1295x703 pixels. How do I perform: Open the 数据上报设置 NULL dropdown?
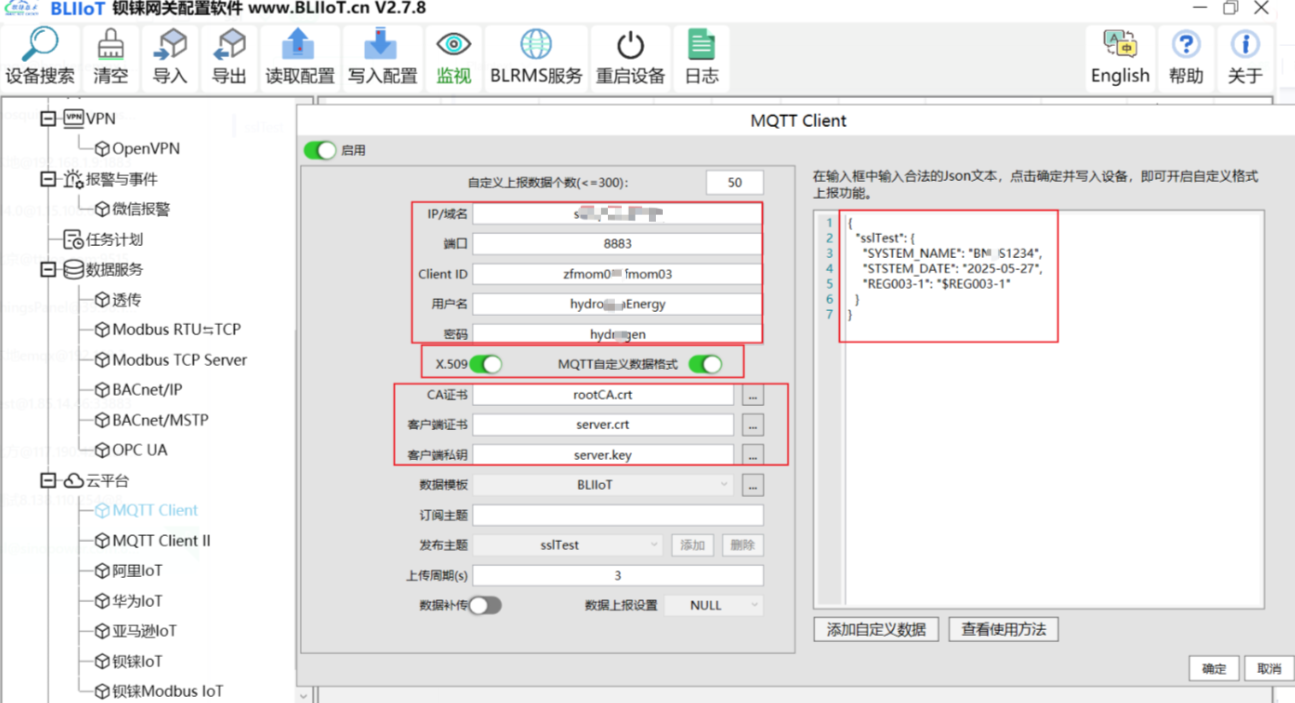[712, 605]
